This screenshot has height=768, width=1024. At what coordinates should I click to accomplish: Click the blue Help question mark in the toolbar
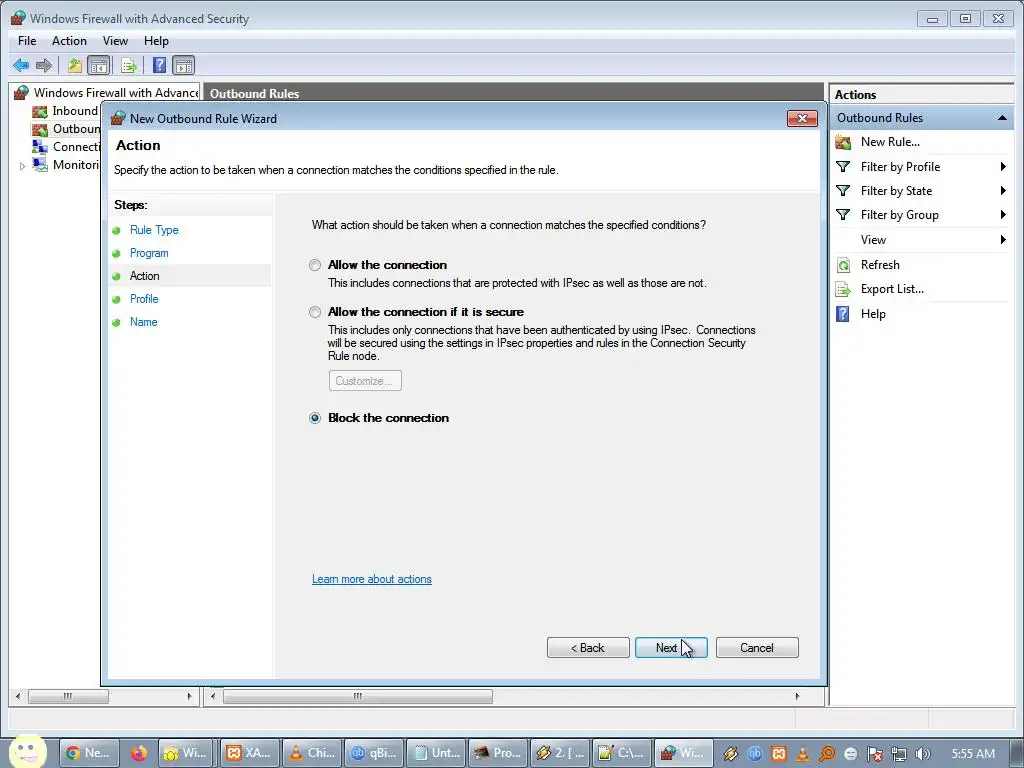click(159, 65)
